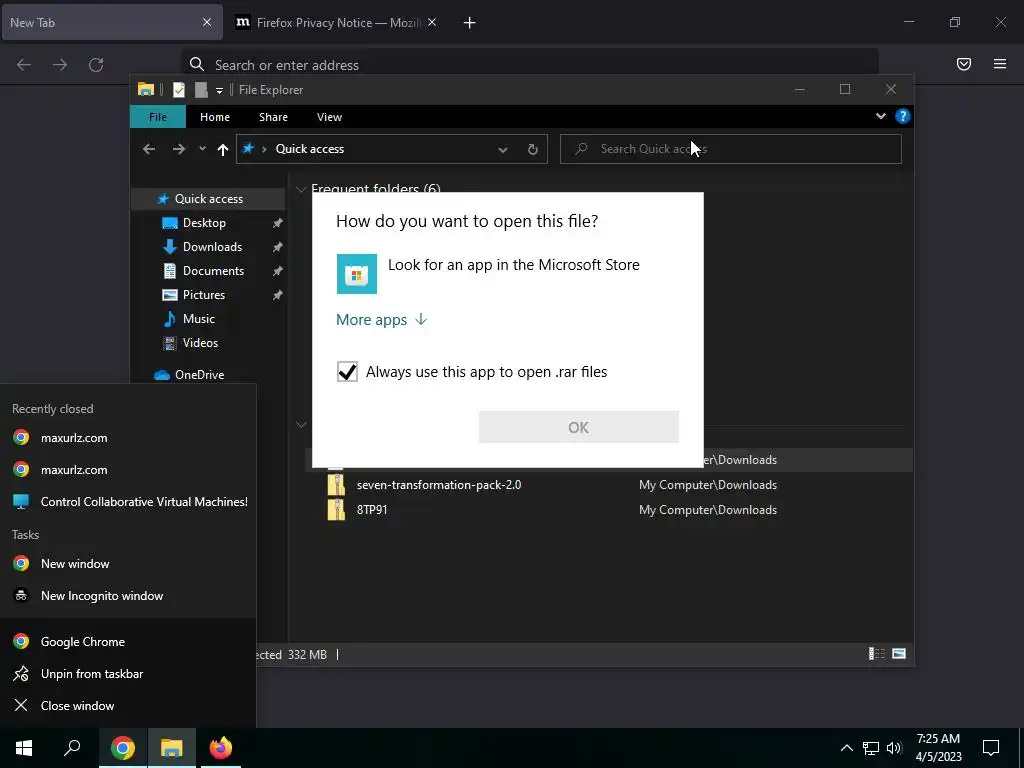Click the Chrome taskbar icon
This screenshot has width=1024, height=768.
pos(123,748)
